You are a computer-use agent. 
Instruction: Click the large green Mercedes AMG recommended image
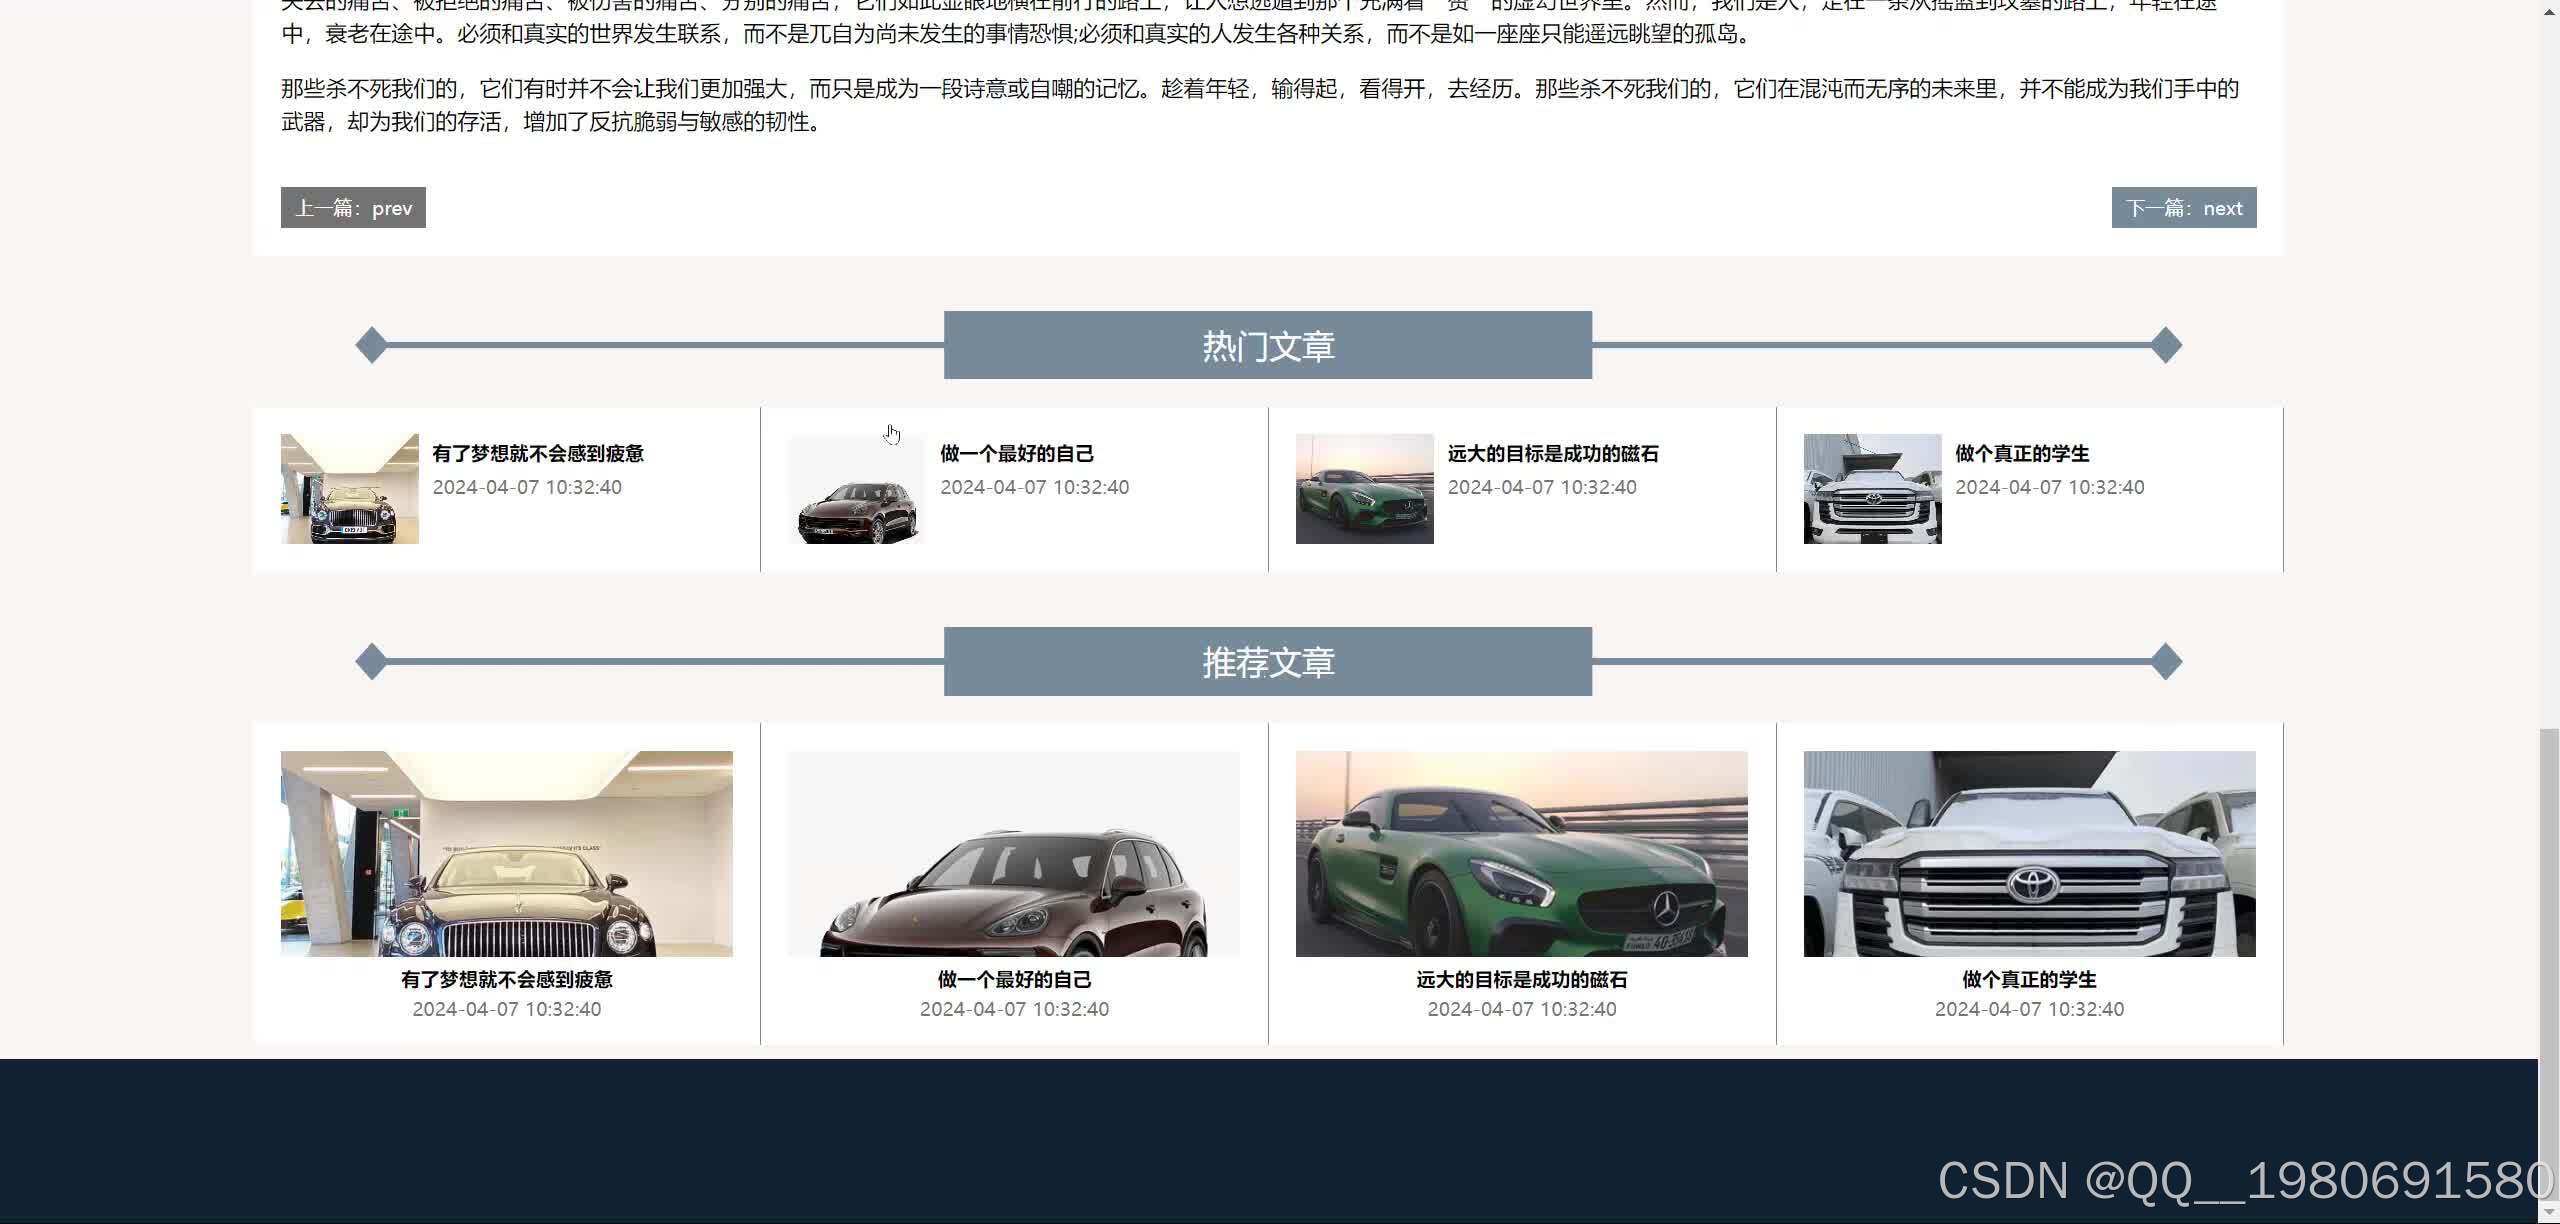pos(1521,853)
